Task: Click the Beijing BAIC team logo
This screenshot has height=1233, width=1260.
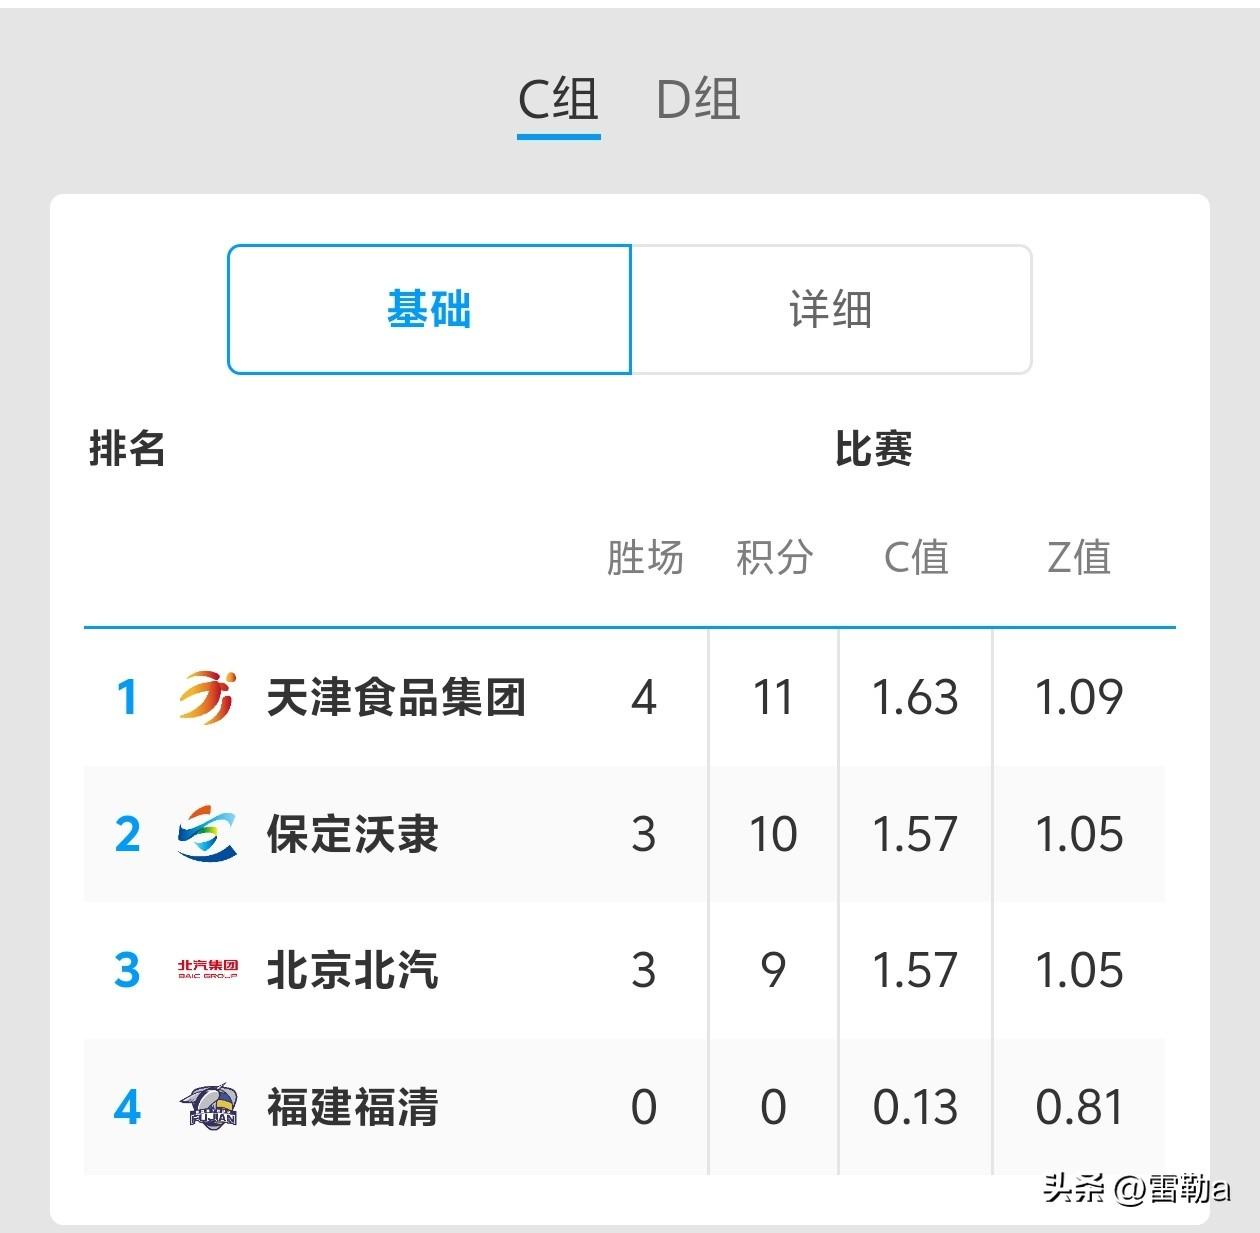Action: coord(208,969)
